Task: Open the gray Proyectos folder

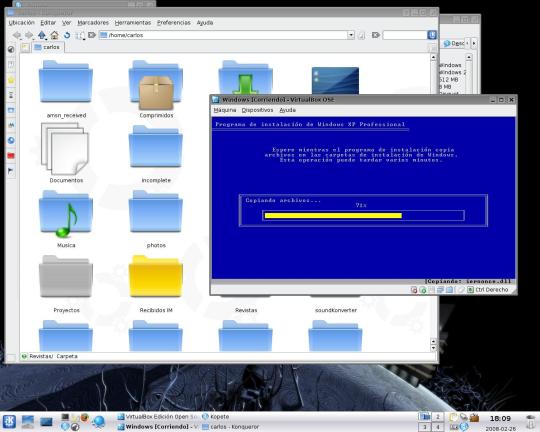Action: pyautogui.click(x=66, y=277)
